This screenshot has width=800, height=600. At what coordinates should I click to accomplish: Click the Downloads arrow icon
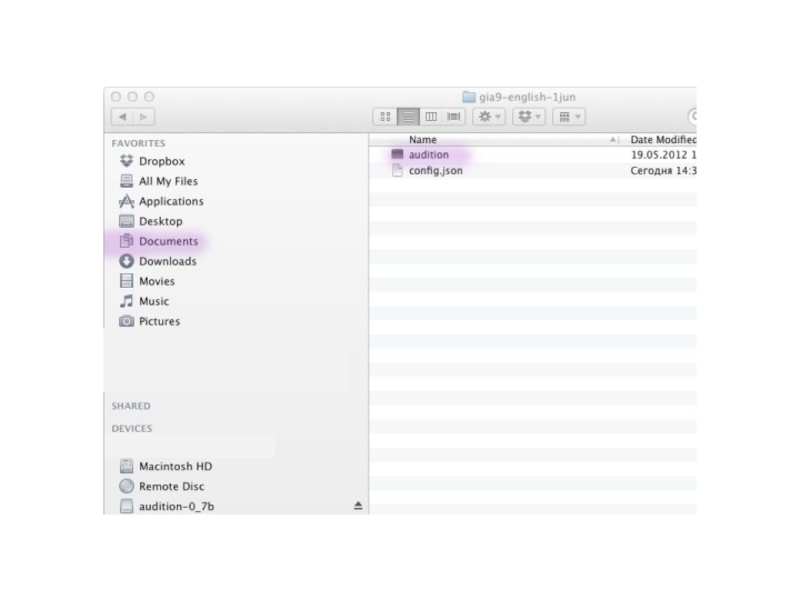pyautogui.click(x=127, y=261)
